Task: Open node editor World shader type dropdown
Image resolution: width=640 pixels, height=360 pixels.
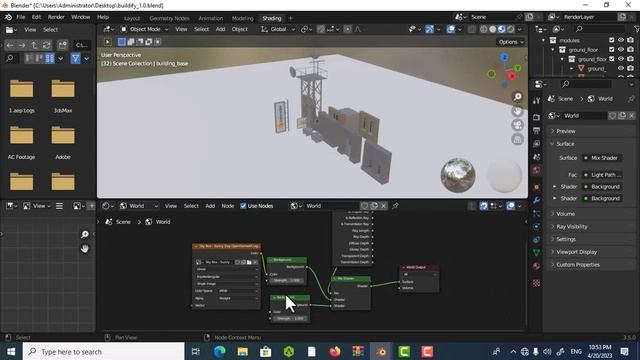Action: click(139, 206)
